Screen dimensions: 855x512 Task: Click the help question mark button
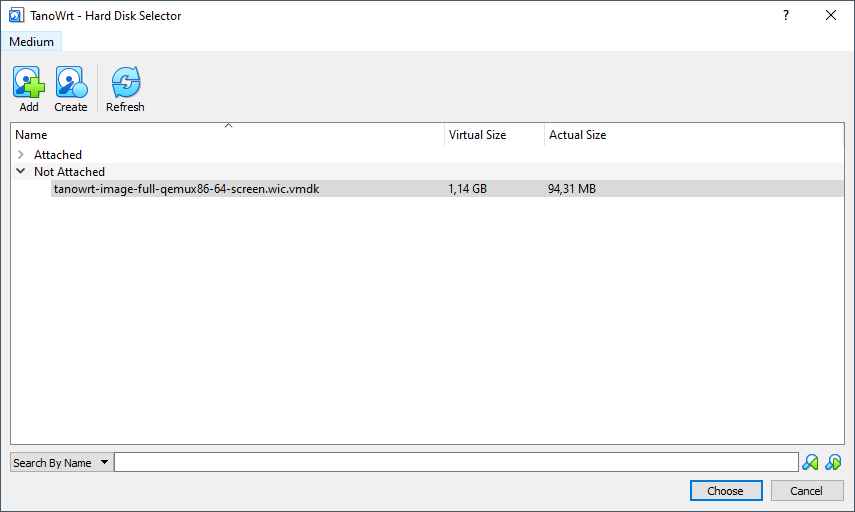point(786,15)
